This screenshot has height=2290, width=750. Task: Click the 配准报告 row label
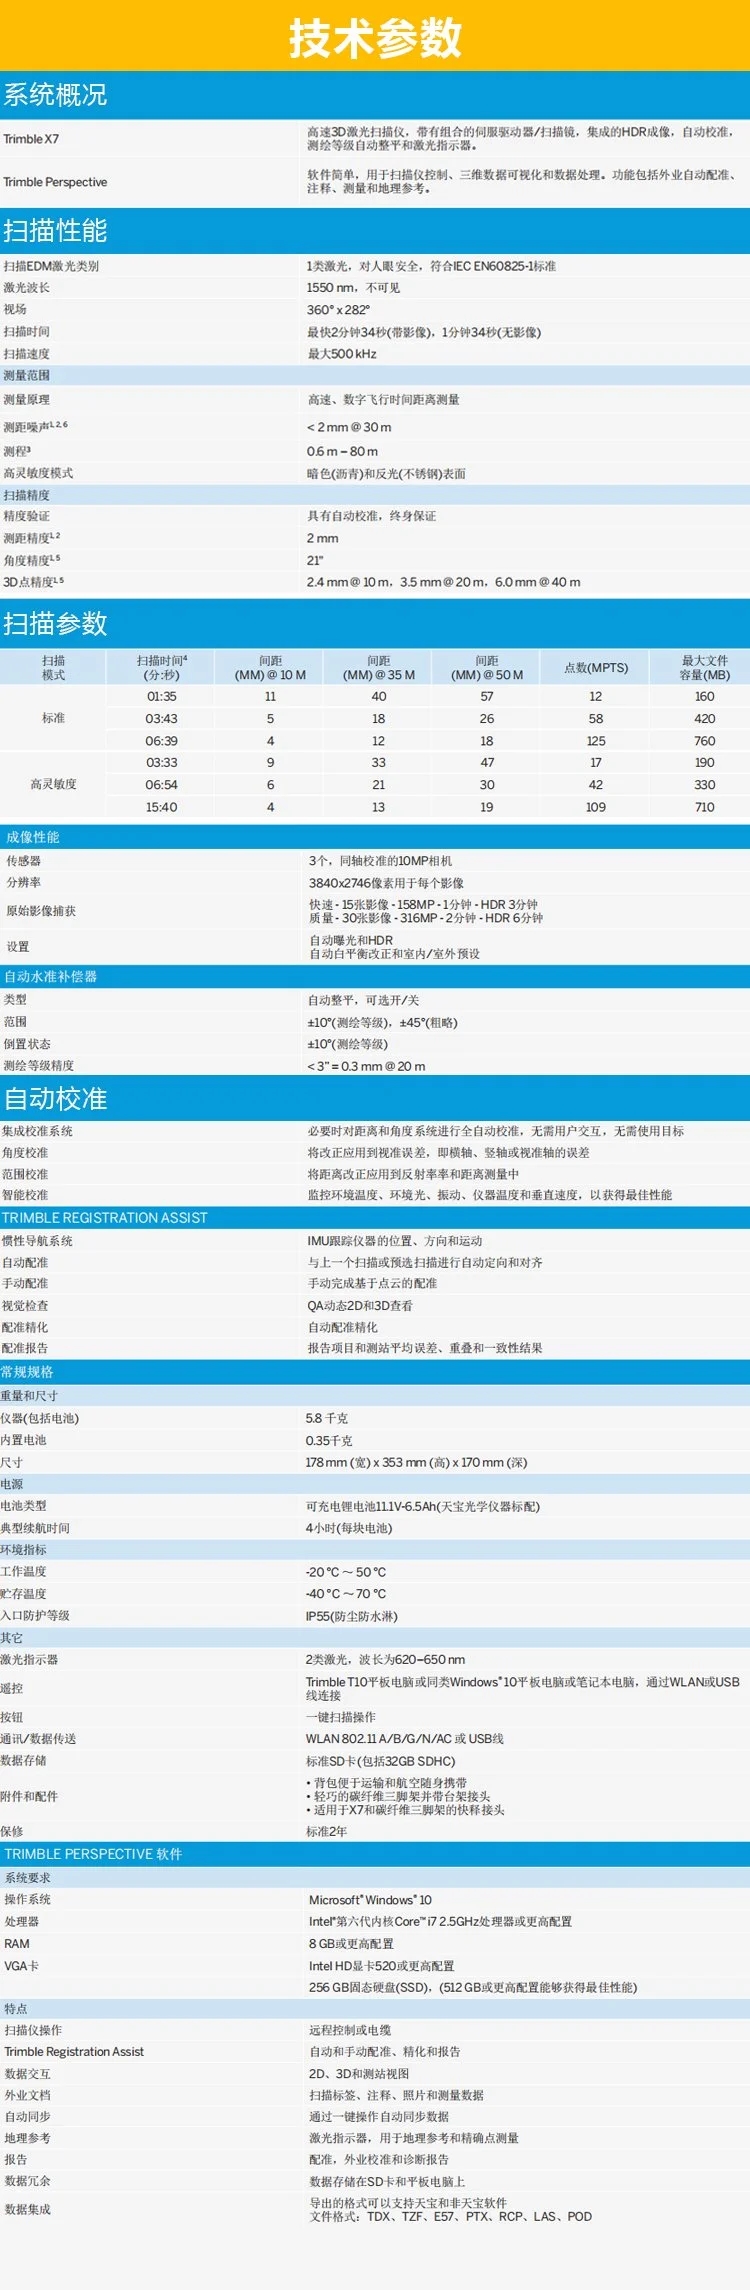click(x=25, y=1348)
